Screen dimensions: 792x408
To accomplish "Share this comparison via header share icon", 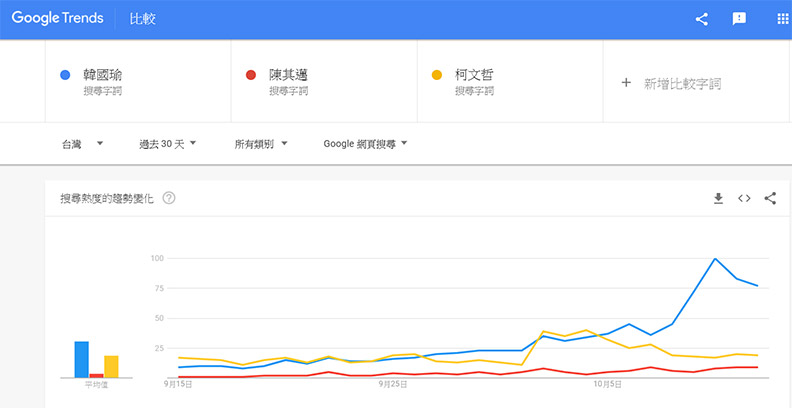I will pyautogui.click(x=702, y=19).
